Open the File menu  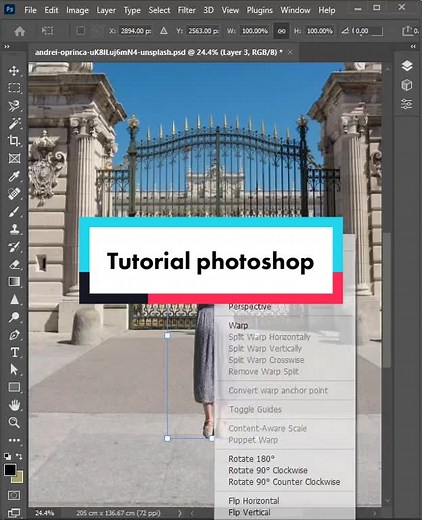[30, 10]
